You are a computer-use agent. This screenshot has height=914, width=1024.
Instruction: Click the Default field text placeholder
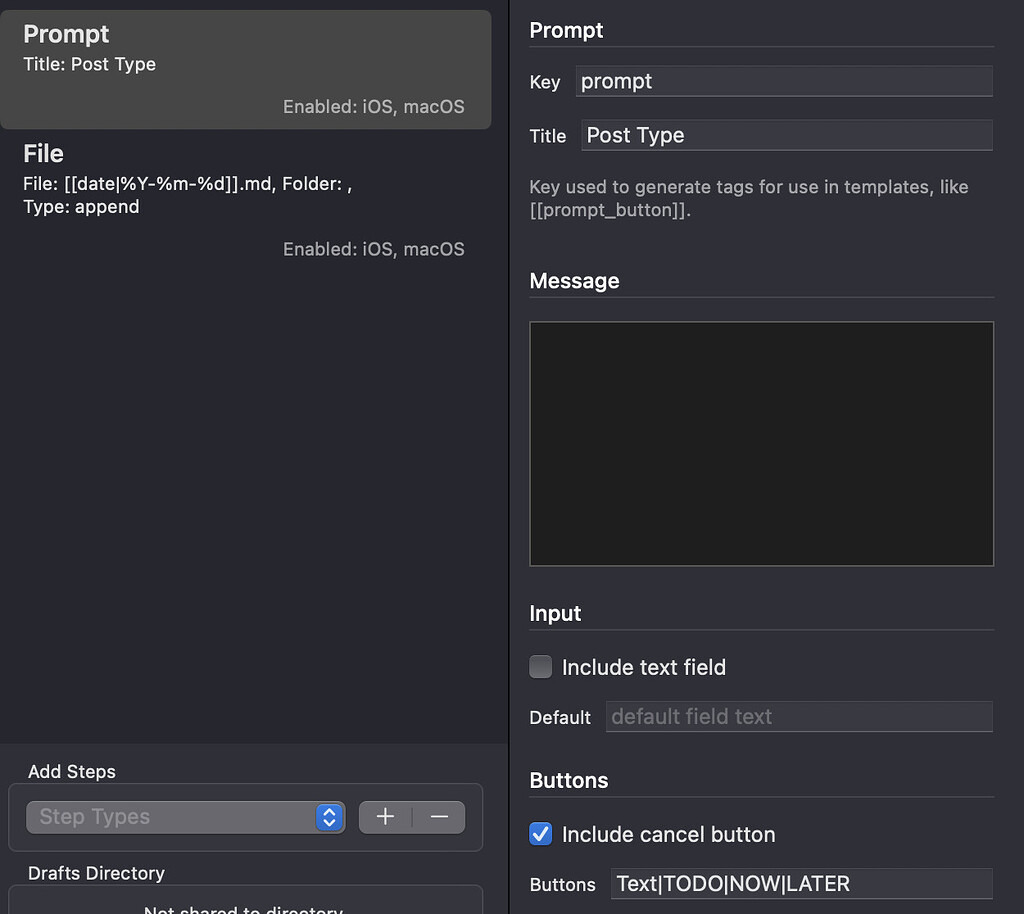point(799,717)
